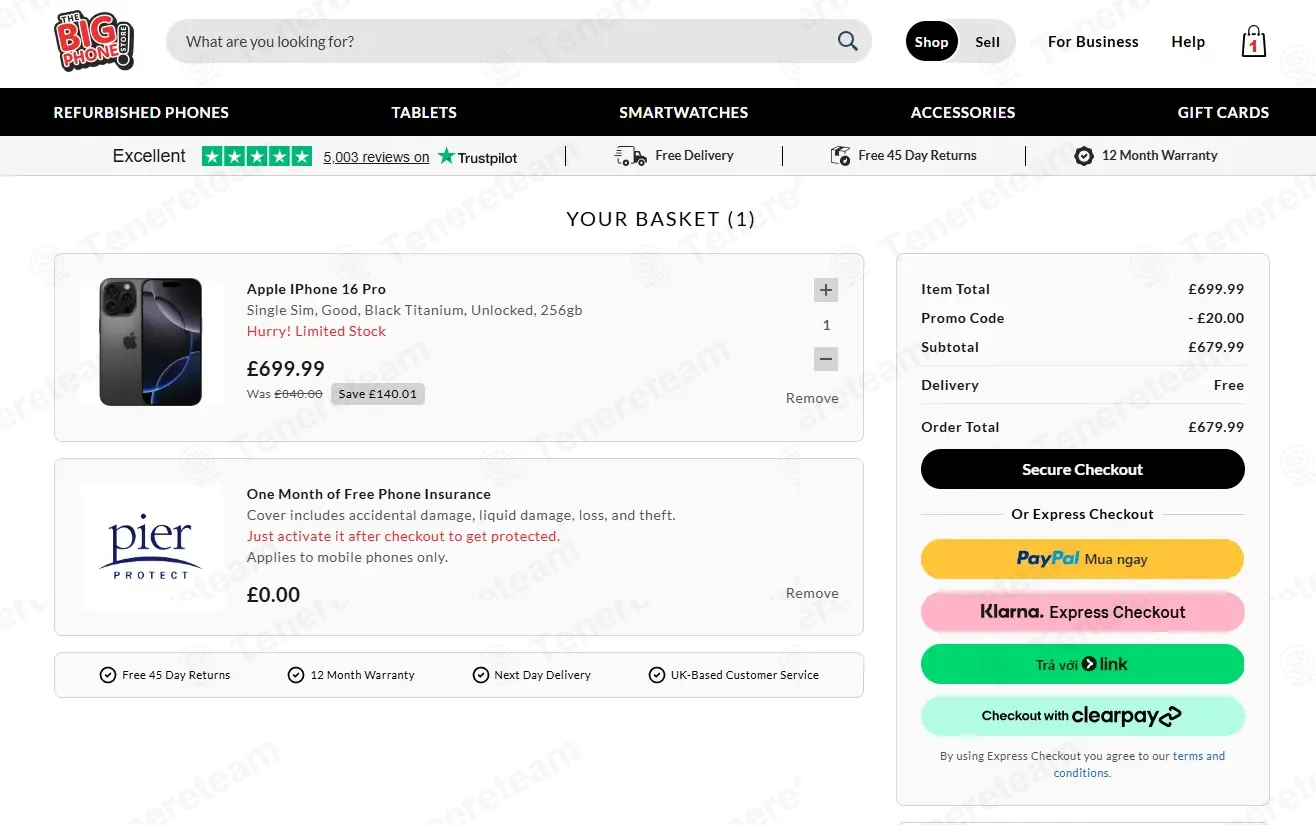
Task: Click the Trustpilot five-star rating
Action: click(257, 156)
